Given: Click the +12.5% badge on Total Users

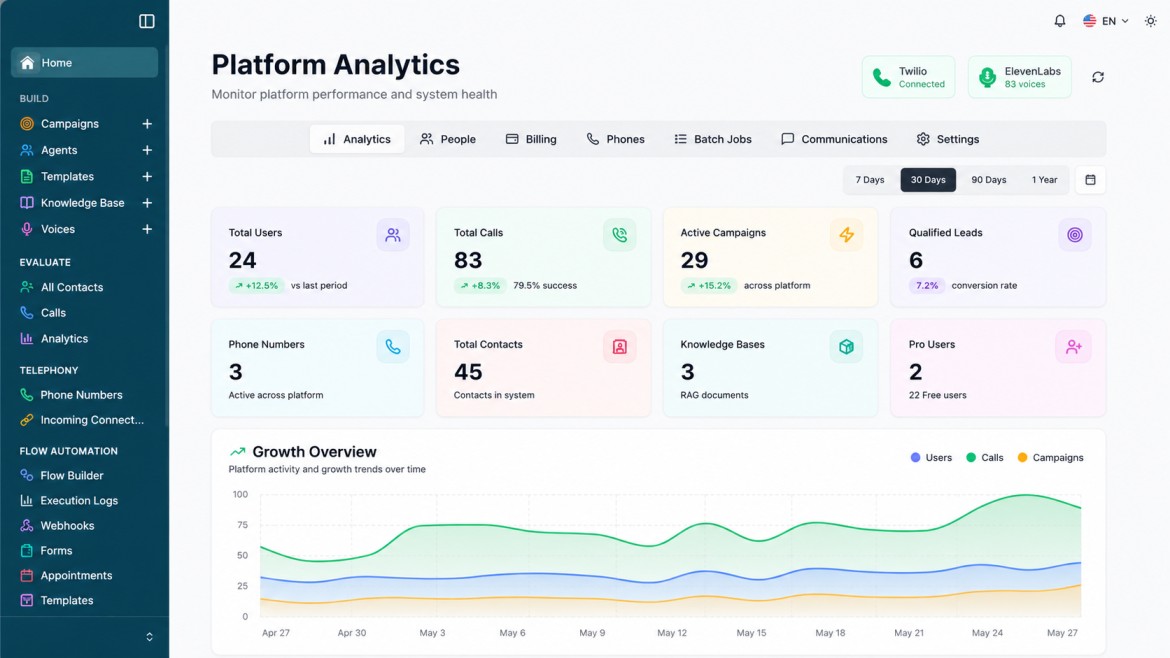Looking at the screenshot, I should click(256, 286).
